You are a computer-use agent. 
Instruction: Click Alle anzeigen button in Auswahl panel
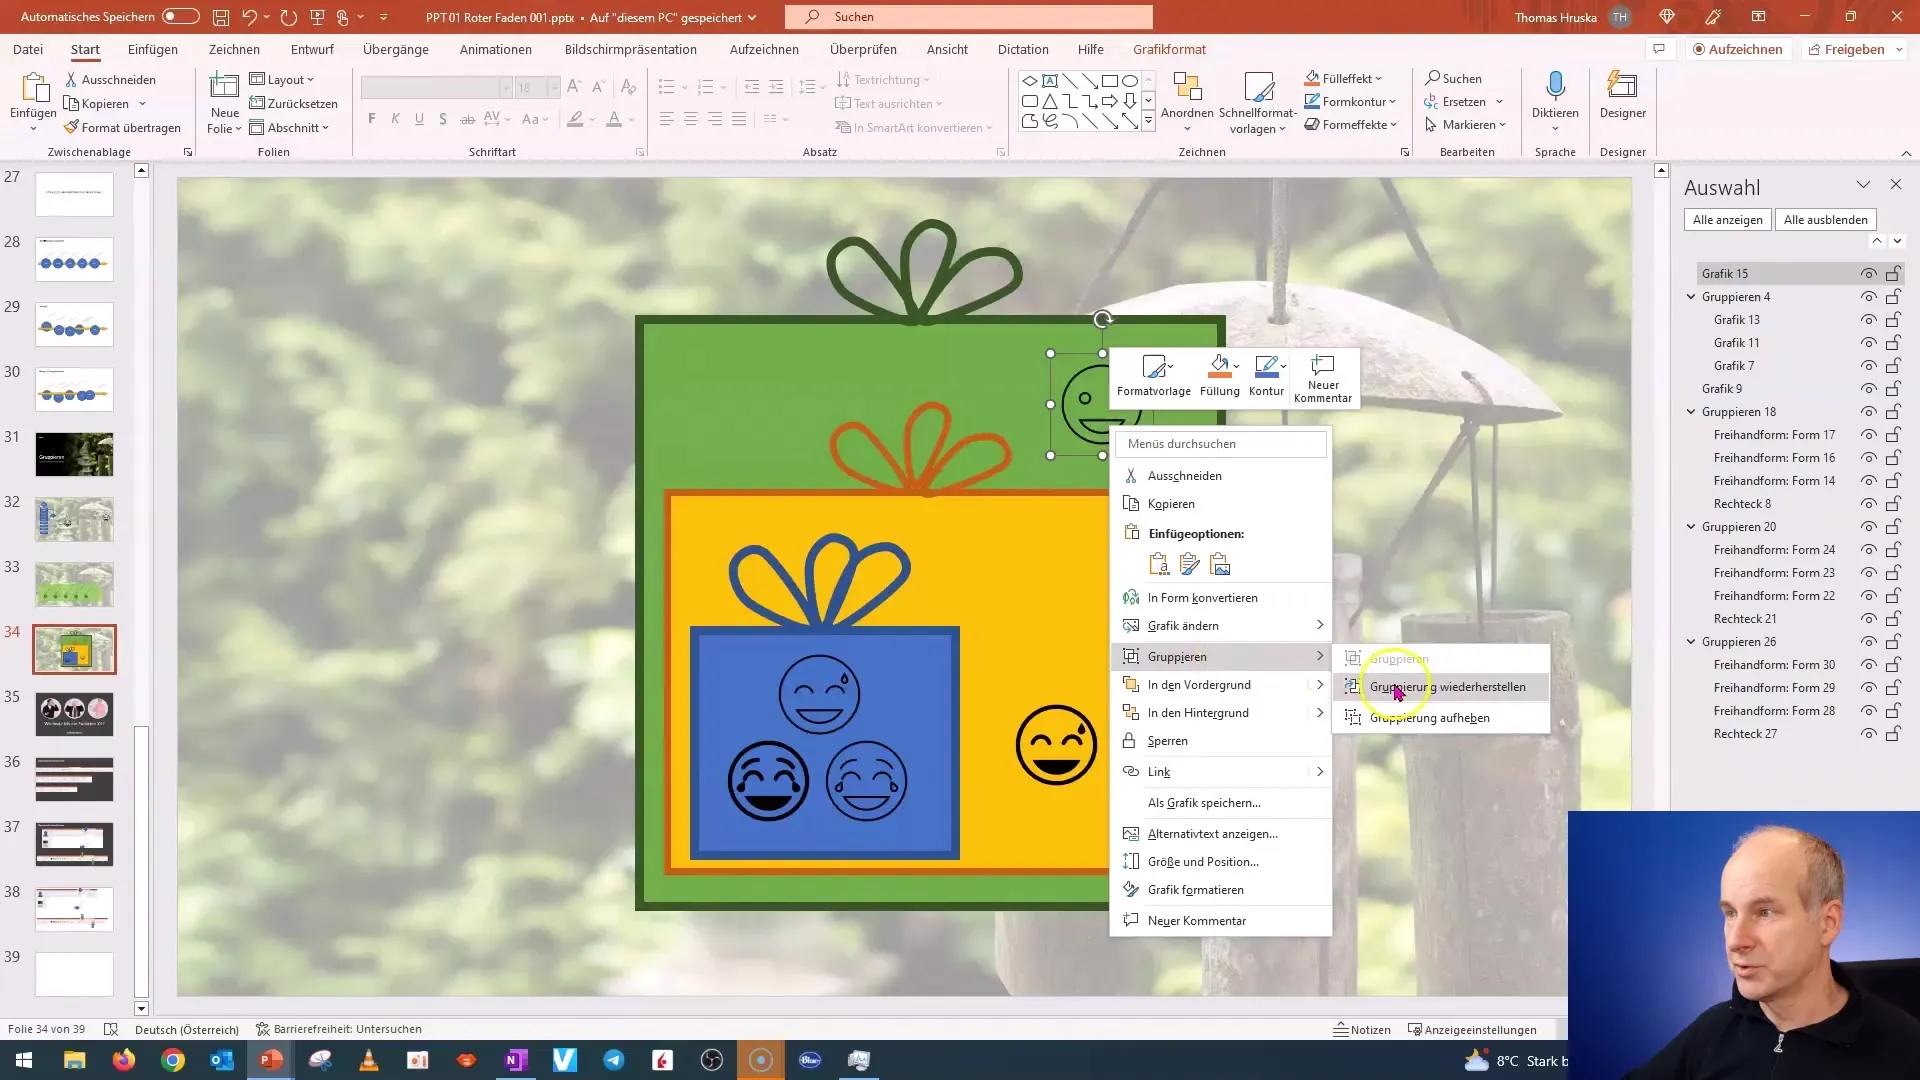point(1727,219)
